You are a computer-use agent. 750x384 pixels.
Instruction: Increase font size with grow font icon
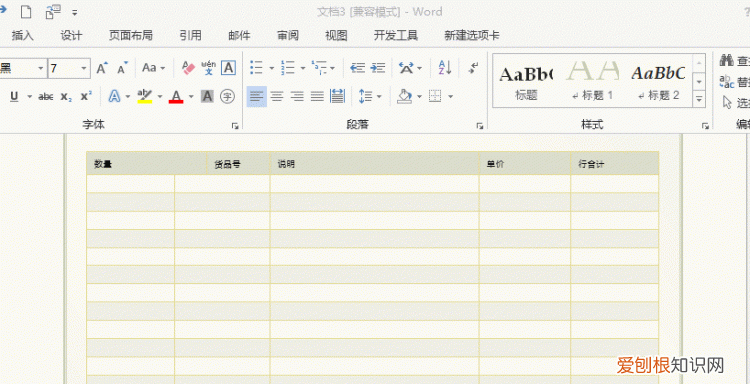click(x=102, y=68)
